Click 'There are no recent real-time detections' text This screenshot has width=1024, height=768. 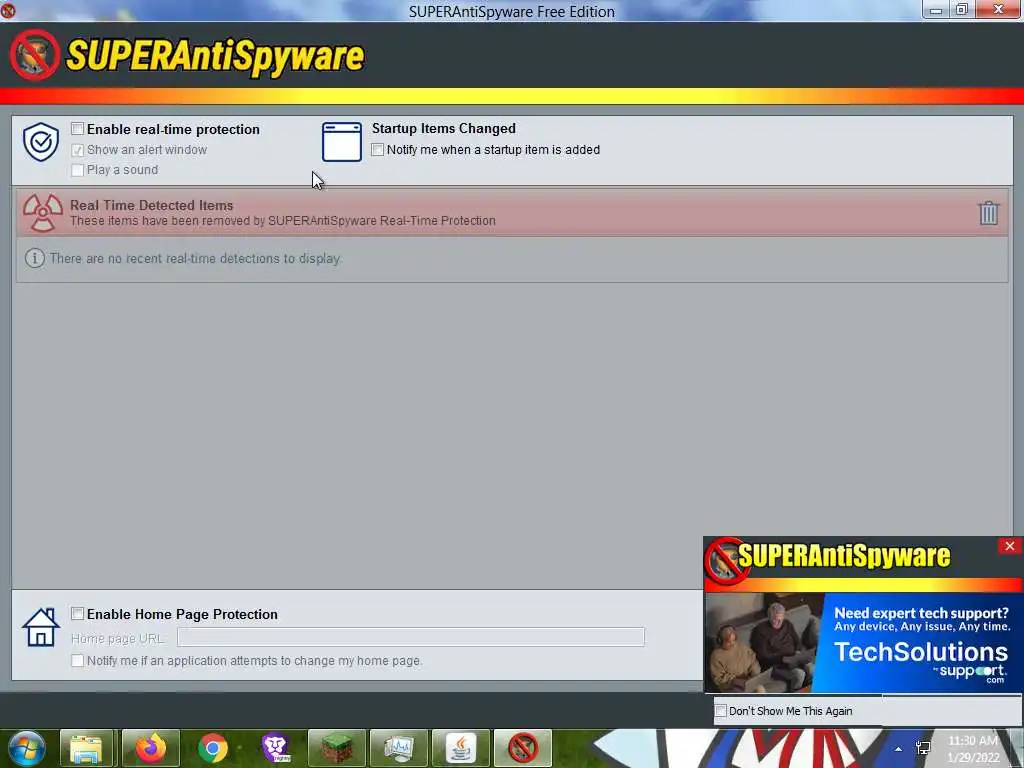pos(195,259)
